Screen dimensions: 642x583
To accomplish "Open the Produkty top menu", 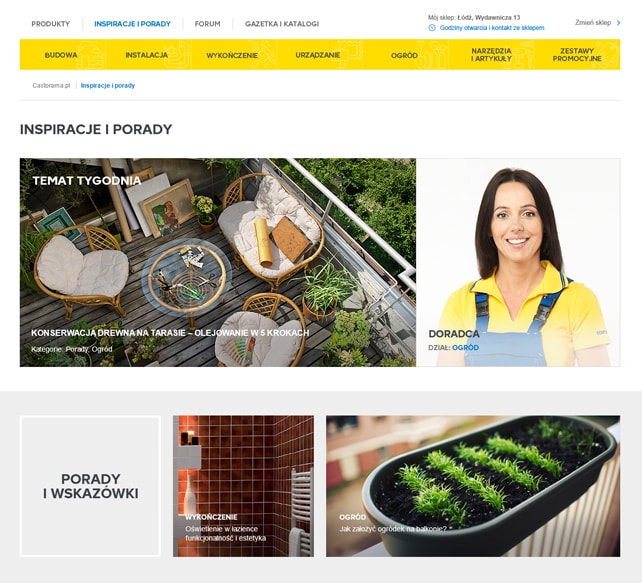I will (x=51, y=24).
